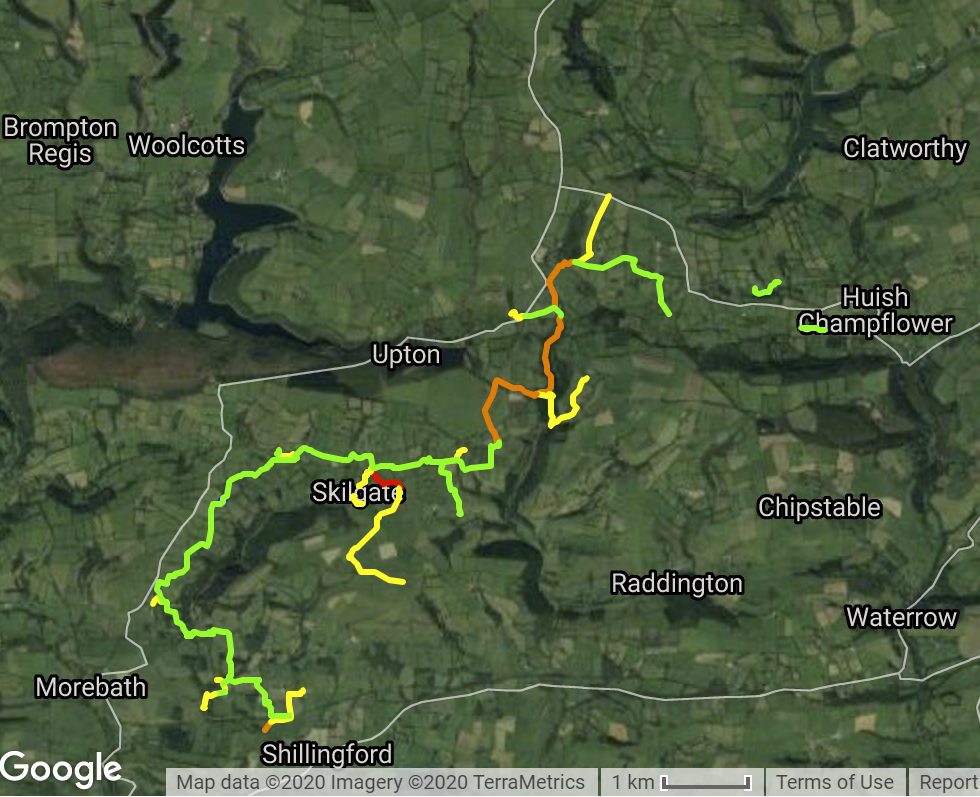Click the Google logo
The height and width of the screenshot is (797, 980).
click(61, 769)
